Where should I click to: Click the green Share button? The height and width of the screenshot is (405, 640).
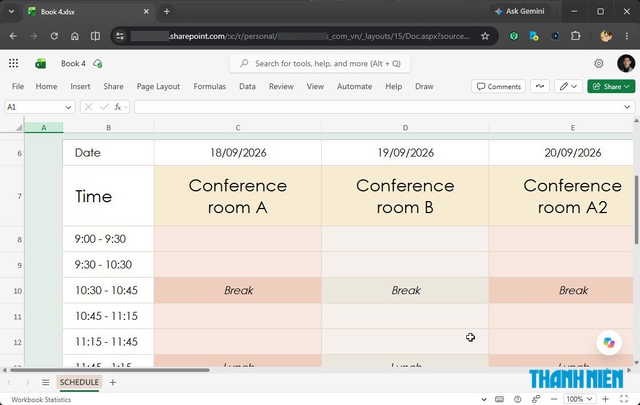(x=611, y=86)
